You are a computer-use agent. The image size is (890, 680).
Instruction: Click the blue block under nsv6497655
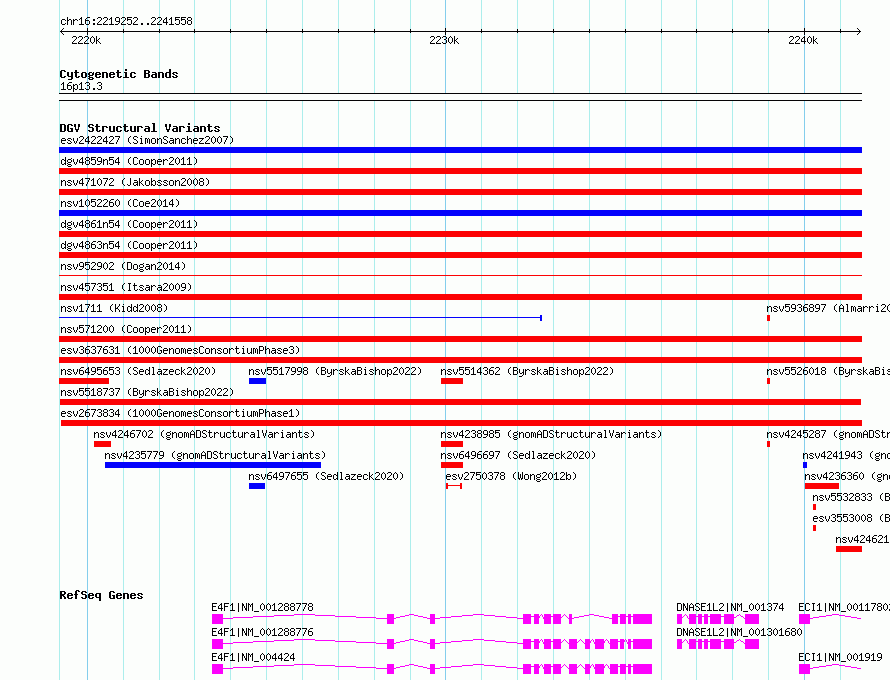[x=257, y=486]
